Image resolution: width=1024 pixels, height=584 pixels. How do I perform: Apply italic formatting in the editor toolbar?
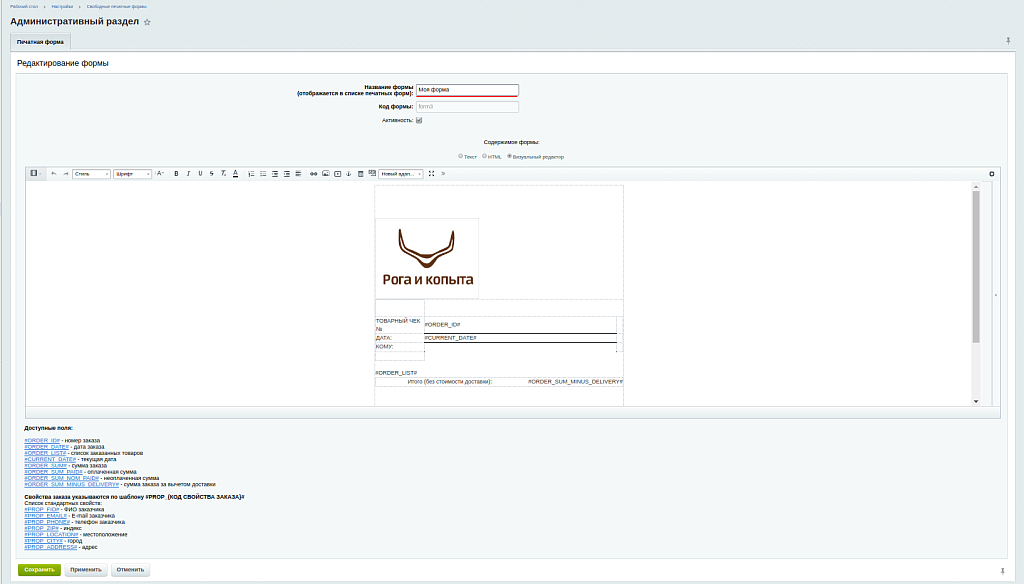tap(188, 174)
